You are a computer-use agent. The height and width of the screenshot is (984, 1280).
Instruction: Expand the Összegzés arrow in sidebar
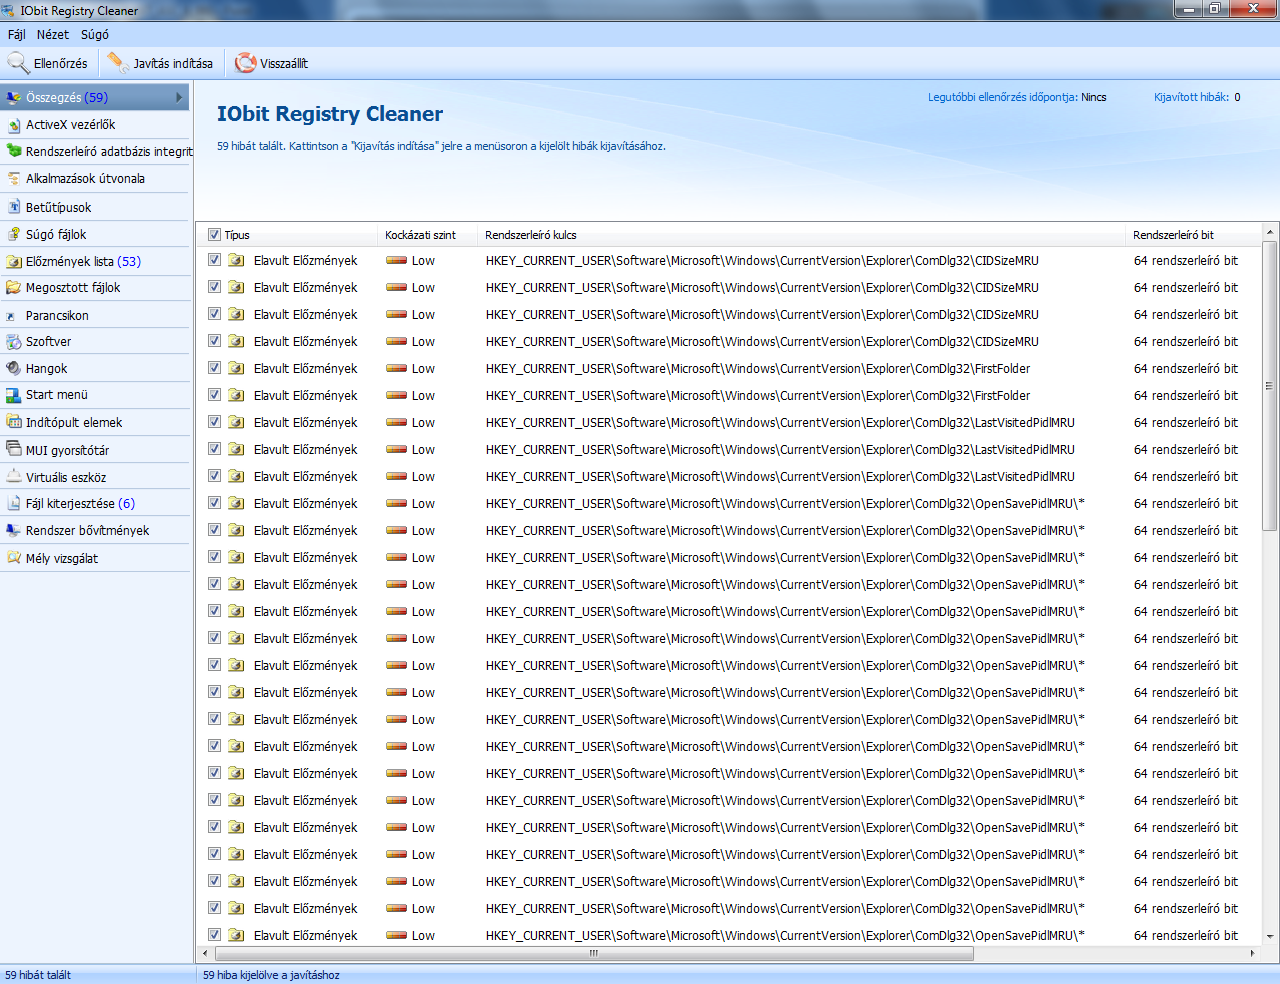pos(179,97)
